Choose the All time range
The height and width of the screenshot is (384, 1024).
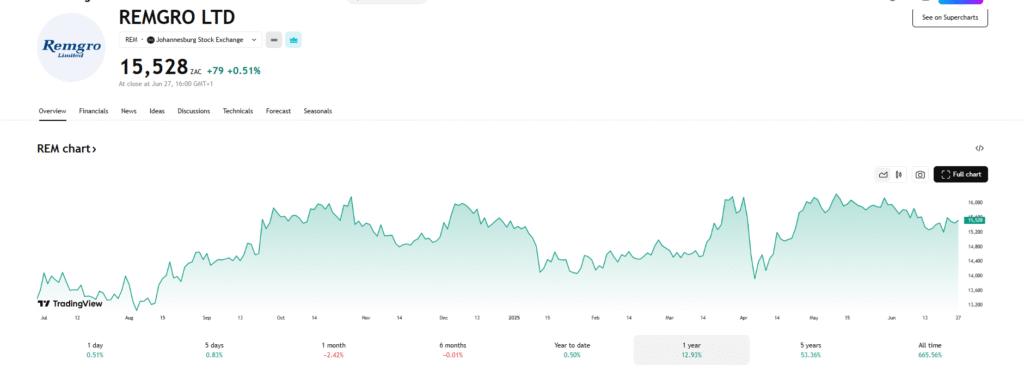pos(930,349)
